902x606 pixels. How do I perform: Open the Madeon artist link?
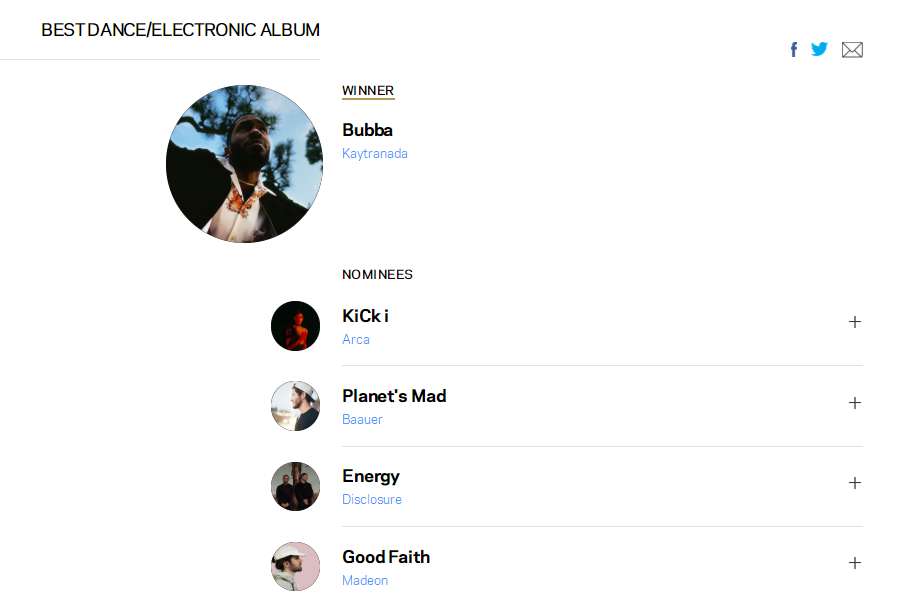pos(365,581)
